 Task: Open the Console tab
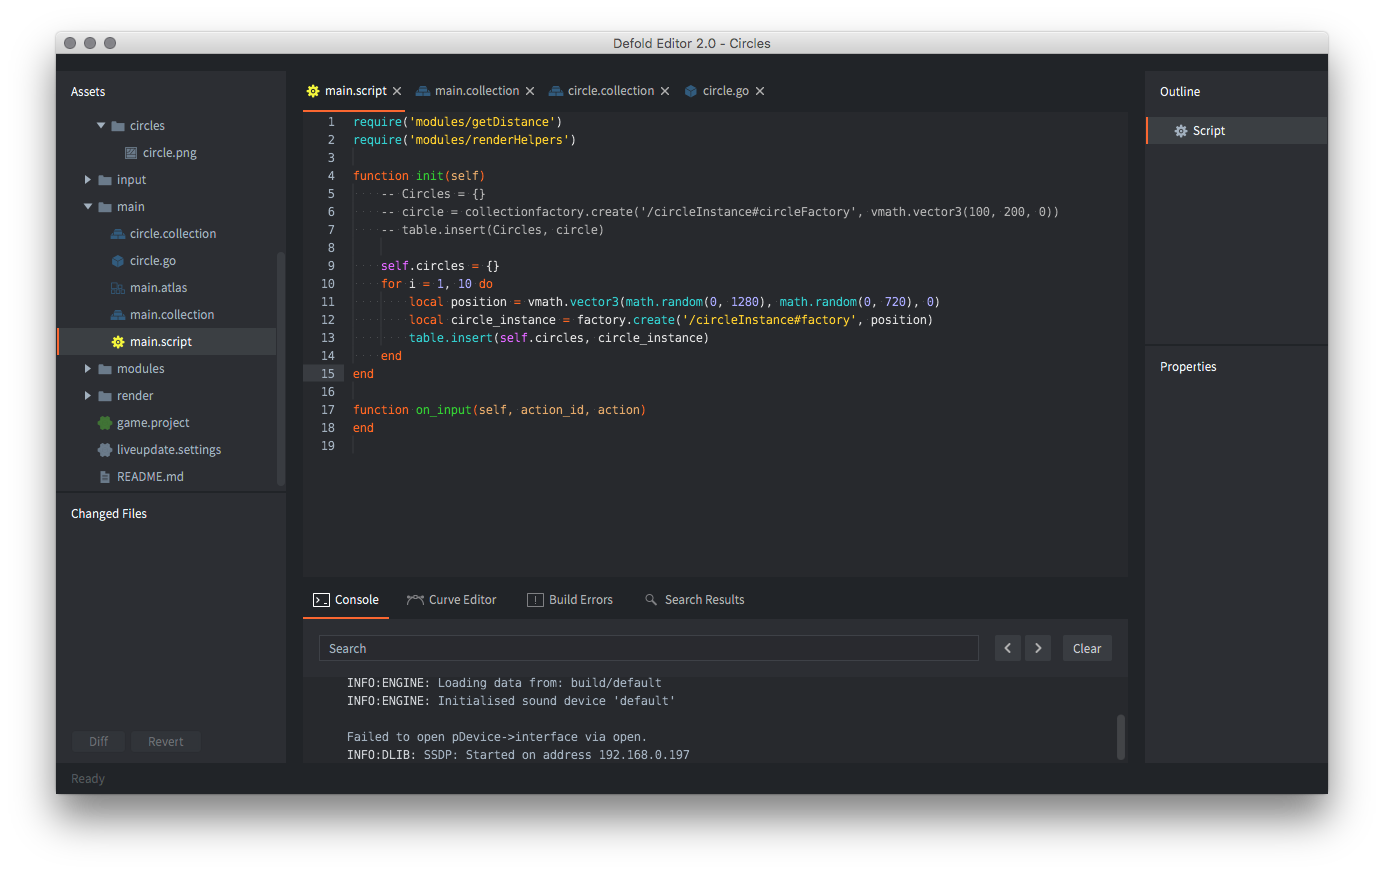[346, 600]
